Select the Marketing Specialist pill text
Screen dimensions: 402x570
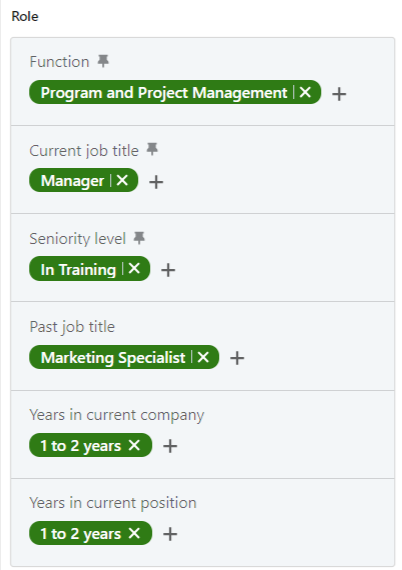pos(113,358)
